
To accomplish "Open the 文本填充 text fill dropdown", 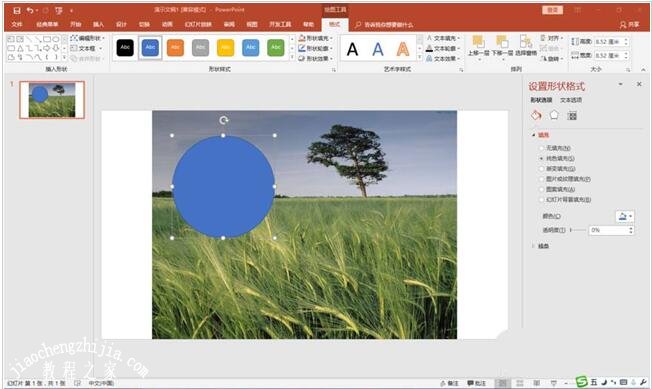I will click(443, 38).
